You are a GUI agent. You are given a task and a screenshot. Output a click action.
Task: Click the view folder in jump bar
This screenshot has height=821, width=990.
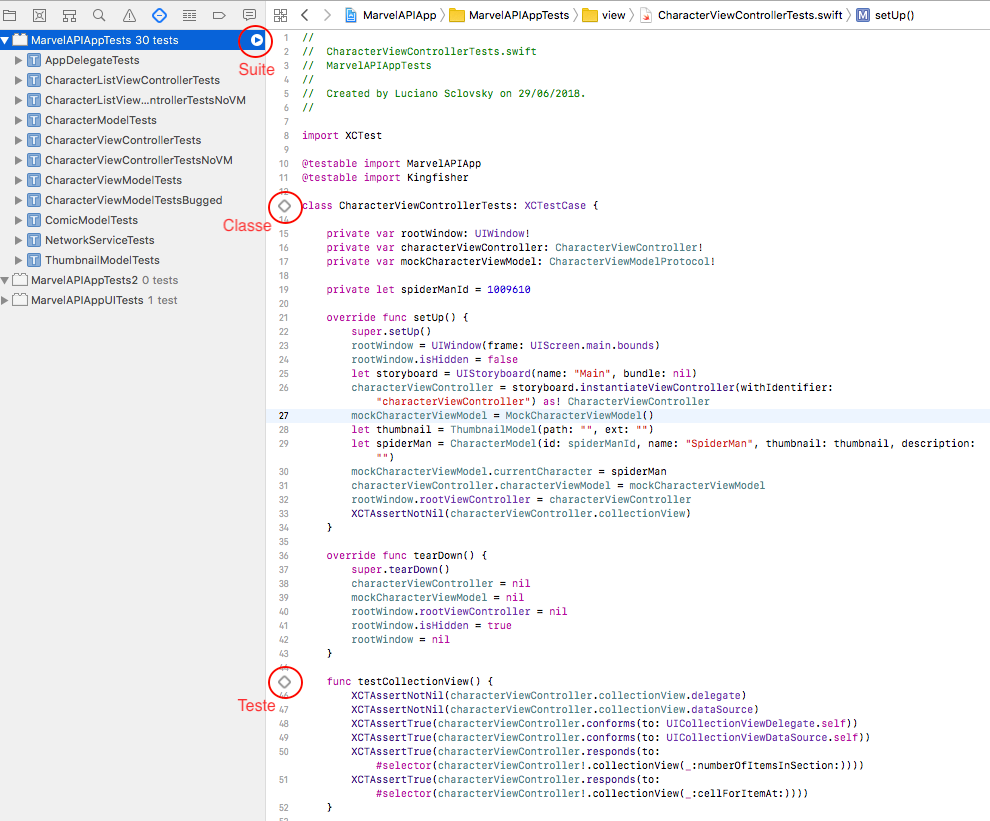[604, 15]
